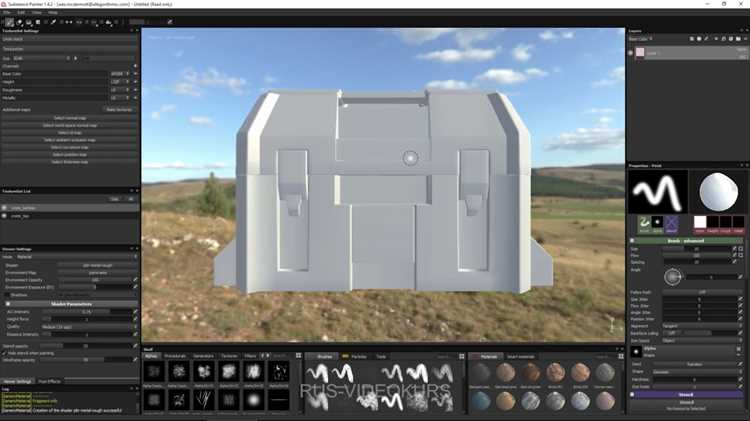Select the Polygon fill tool in toolbar
Viewport: 750px width, 421px height.
[38, 22]
